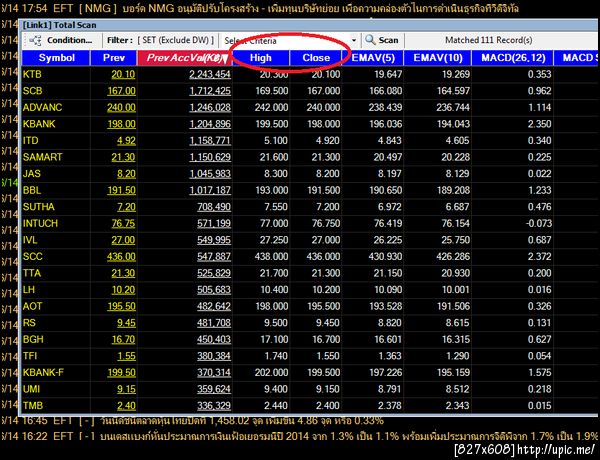Screen dimensions: 600x460
Task: Select the BBL symbol
Action: 32,190
